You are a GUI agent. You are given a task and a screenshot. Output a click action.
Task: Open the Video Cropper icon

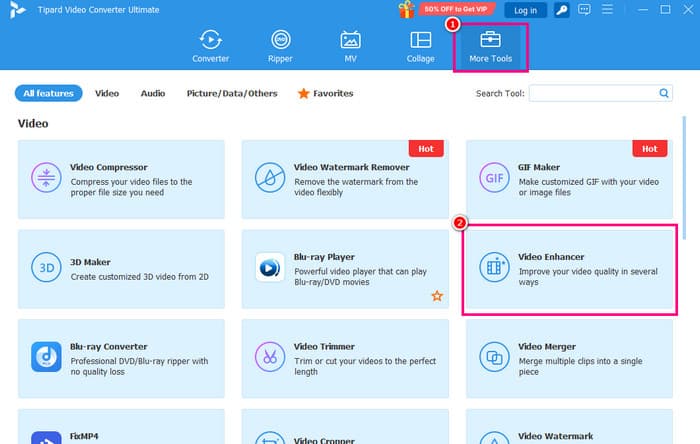pos(270,438)
